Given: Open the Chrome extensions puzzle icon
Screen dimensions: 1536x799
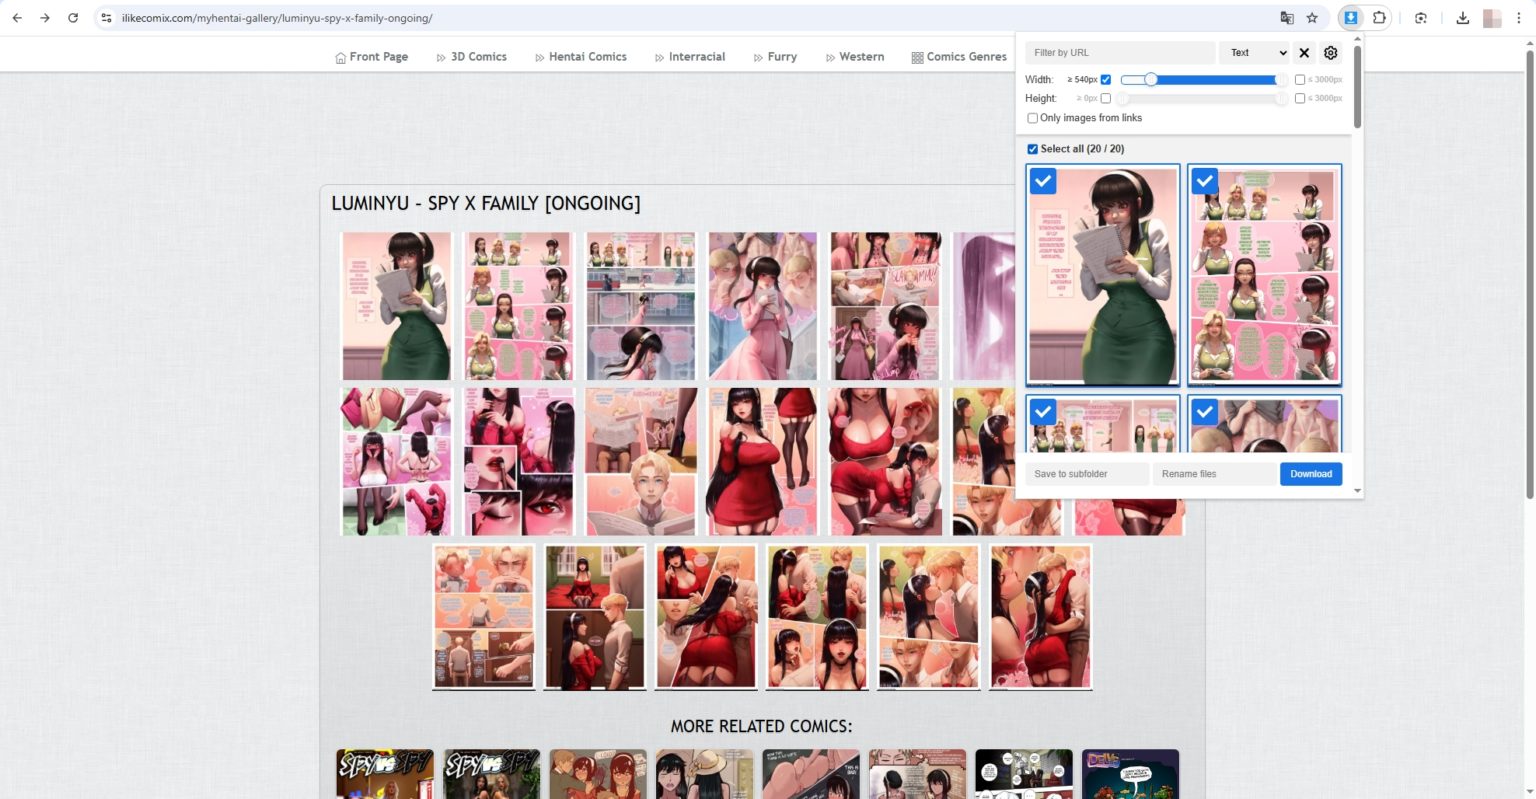Looking at the screenshot, I should click(1380, 17).
